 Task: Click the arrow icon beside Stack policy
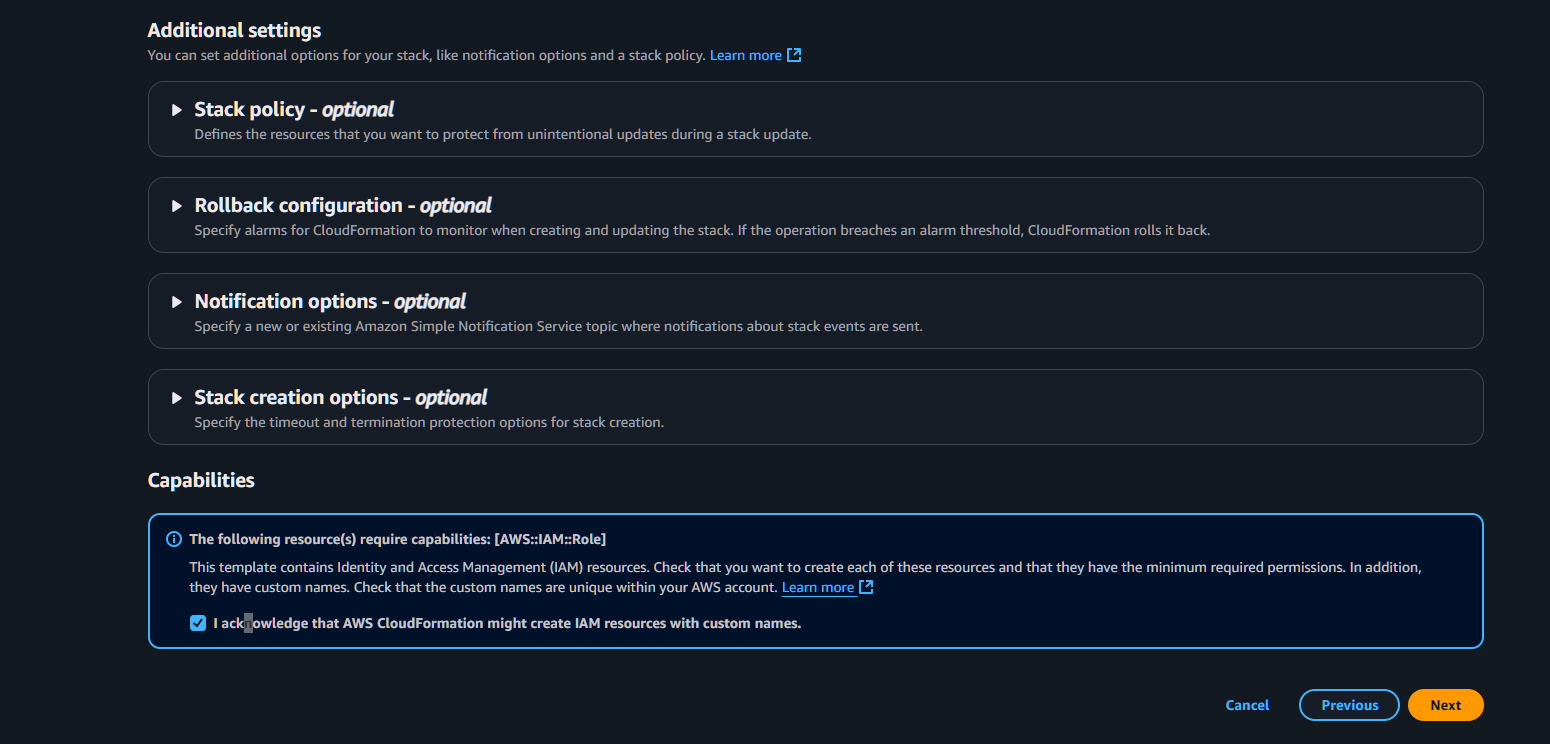(177, 110)
